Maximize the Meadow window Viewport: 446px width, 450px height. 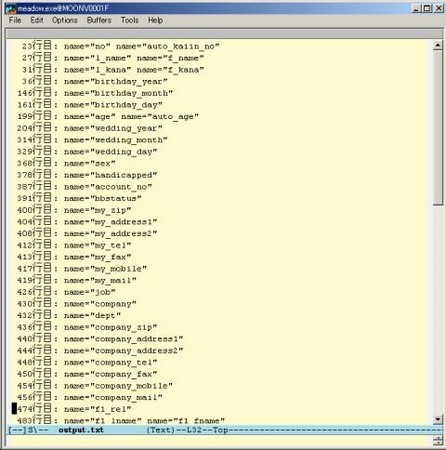pos(427,8)
